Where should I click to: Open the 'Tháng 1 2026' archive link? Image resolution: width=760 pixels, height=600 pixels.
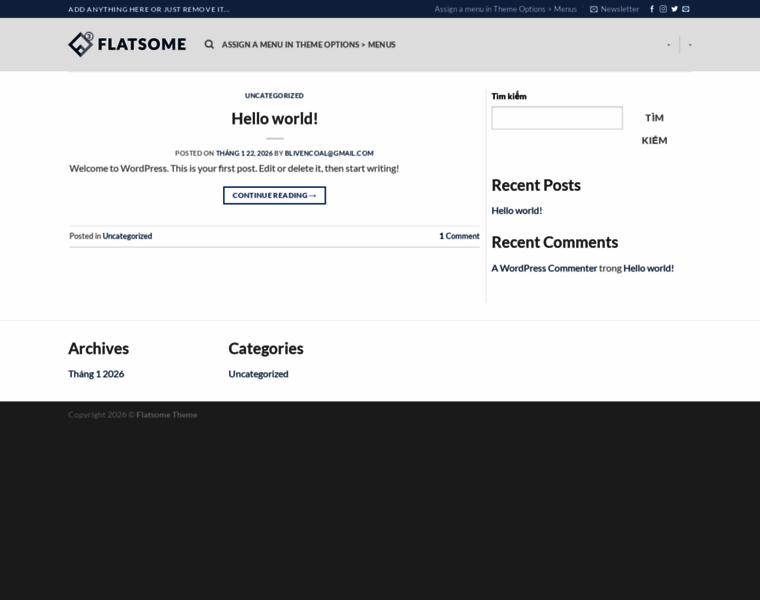pos(96,374)
